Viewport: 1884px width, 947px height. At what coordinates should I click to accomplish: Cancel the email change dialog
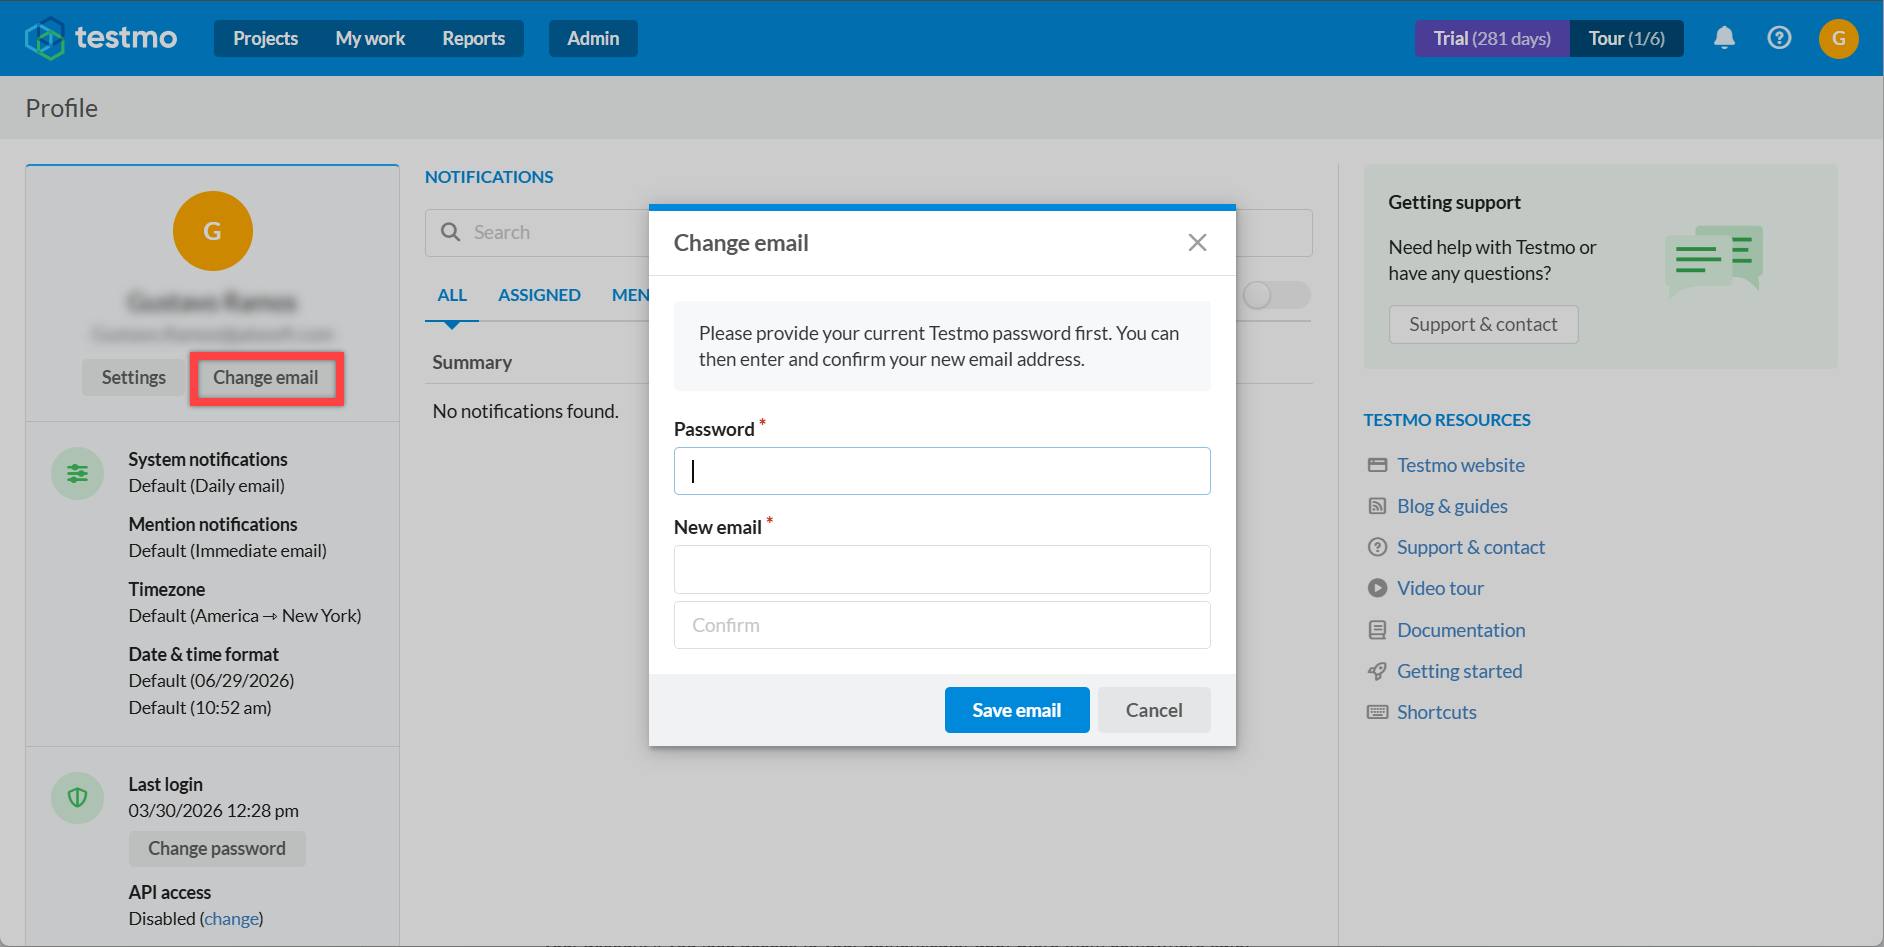[1154, 710]
